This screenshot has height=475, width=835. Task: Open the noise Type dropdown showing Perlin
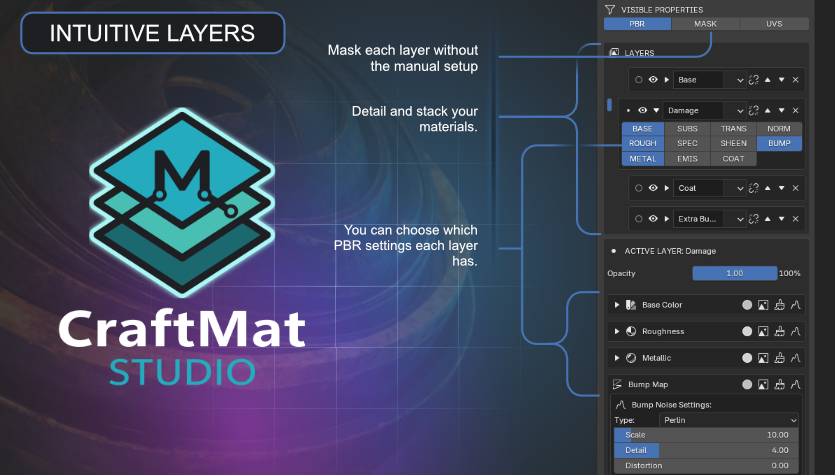pyautogui.click(x=729, y=420)
